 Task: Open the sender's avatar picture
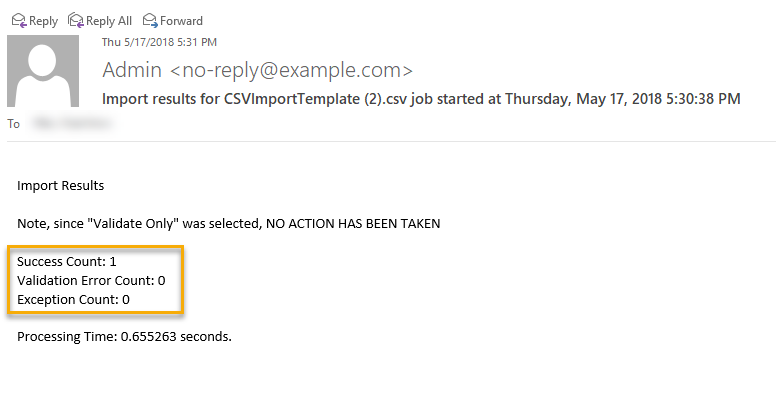(x=43, y=71)
